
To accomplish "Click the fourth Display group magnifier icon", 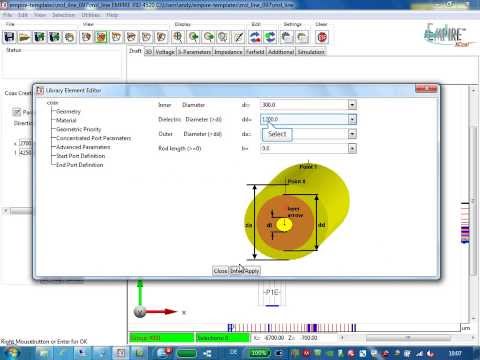I will (223, 37).
